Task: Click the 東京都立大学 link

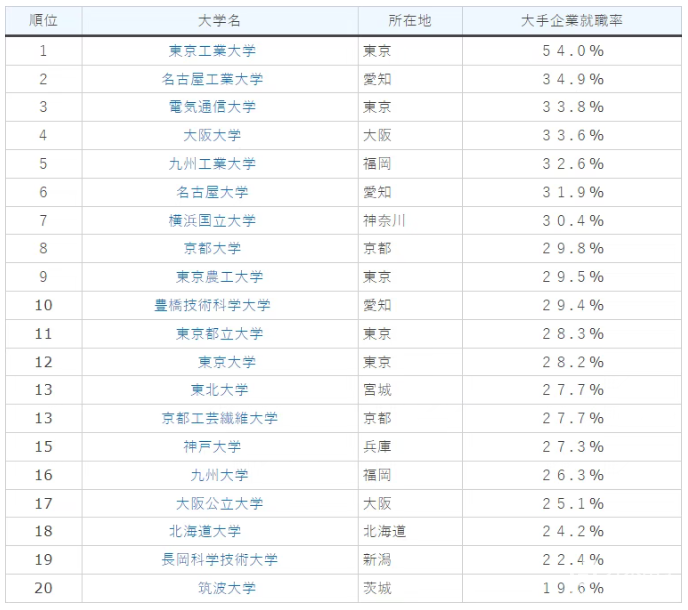Action: pos(219,333)
